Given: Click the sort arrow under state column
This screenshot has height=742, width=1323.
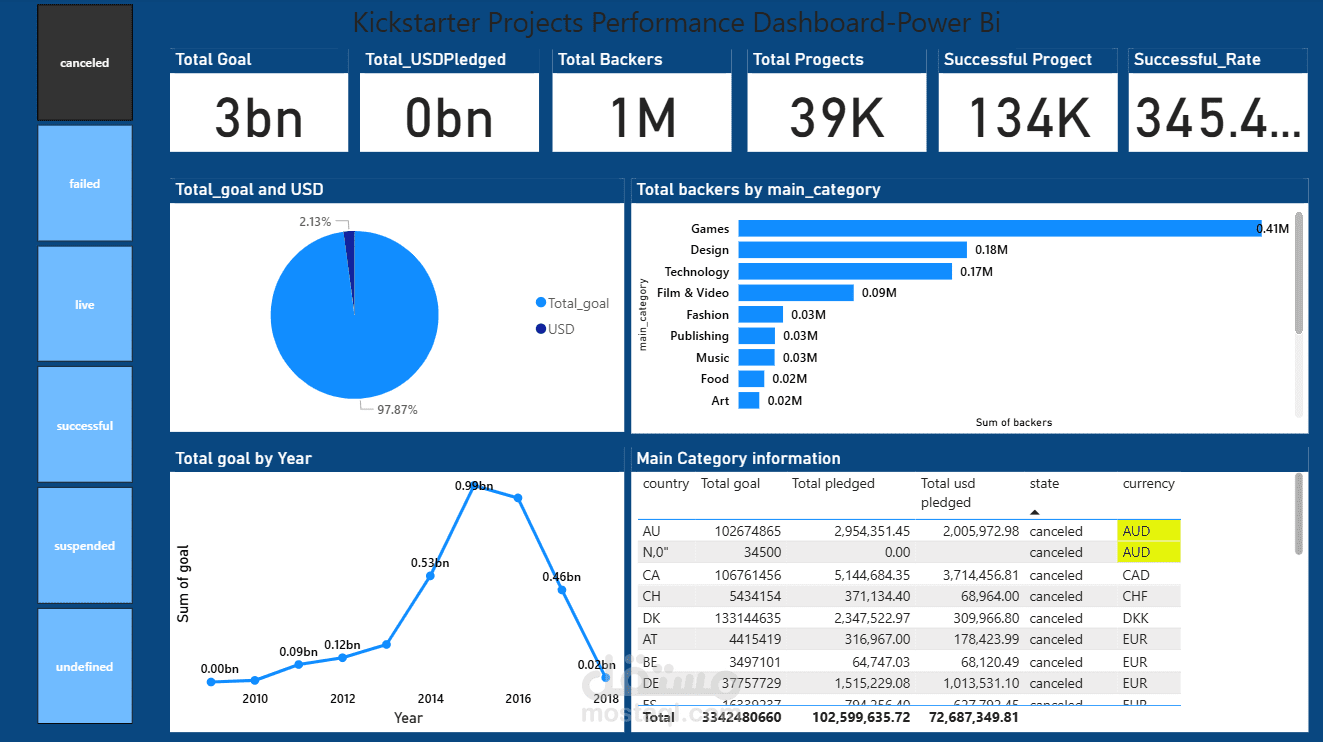Looking at the screenshot, I should tap(1035, 511).
